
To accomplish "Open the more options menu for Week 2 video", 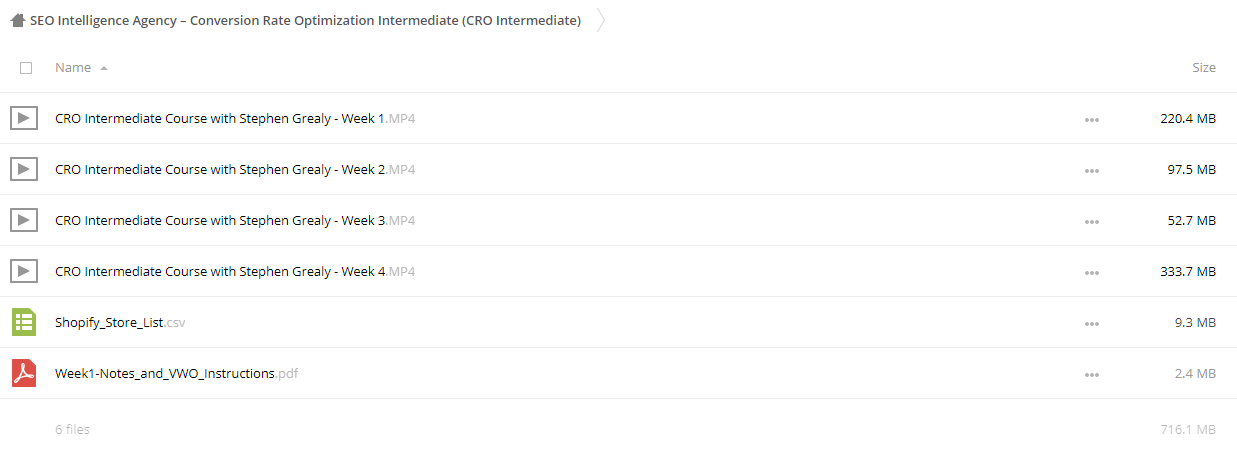I will 1091,170.
